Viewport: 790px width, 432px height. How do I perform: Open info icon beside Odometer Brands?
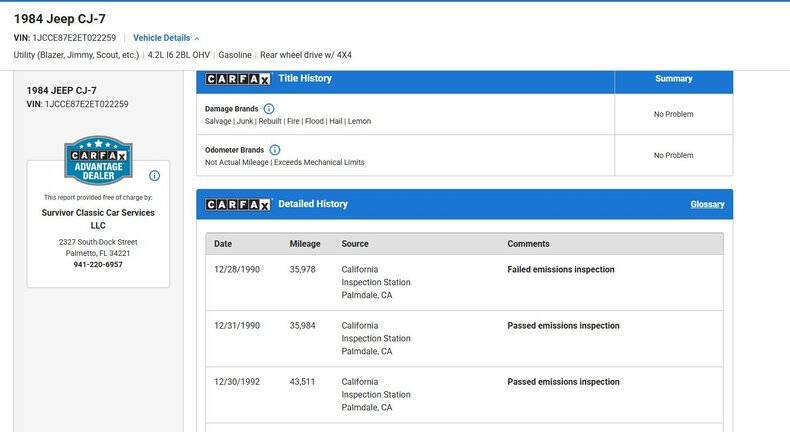point(275,150)
